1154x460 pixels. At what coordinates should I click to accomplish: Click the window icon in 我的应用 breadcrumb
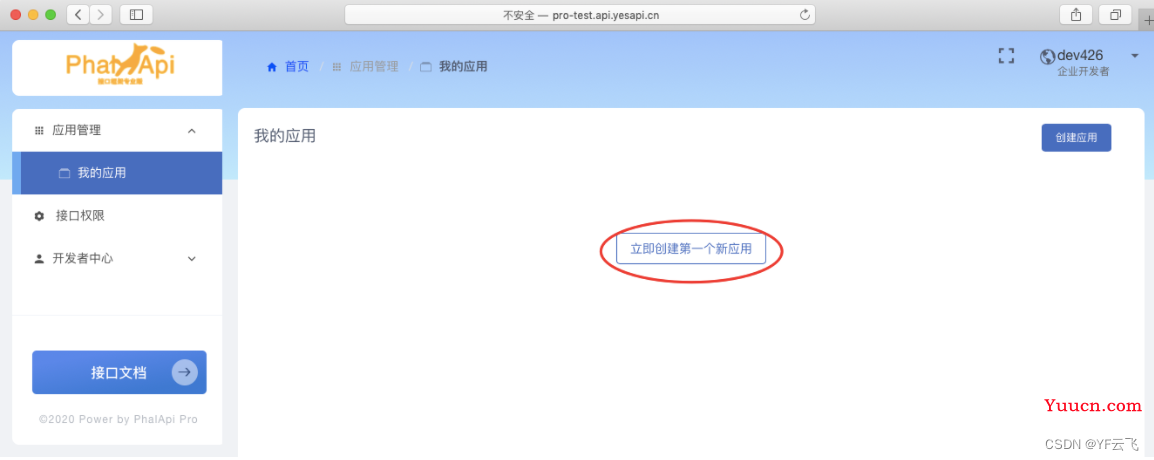click(425, 67)
